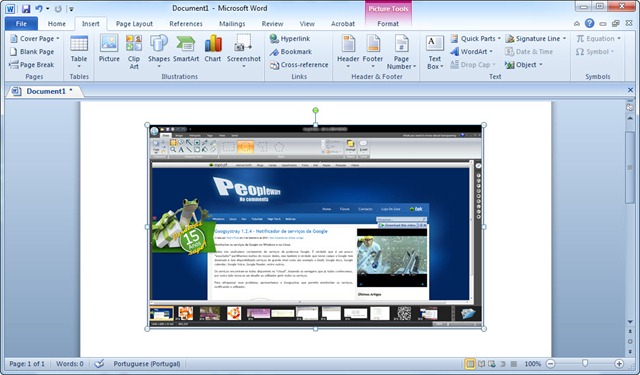Open the Footer options
640x375 pixels.
pyautogui.click(x=373, y=51)
